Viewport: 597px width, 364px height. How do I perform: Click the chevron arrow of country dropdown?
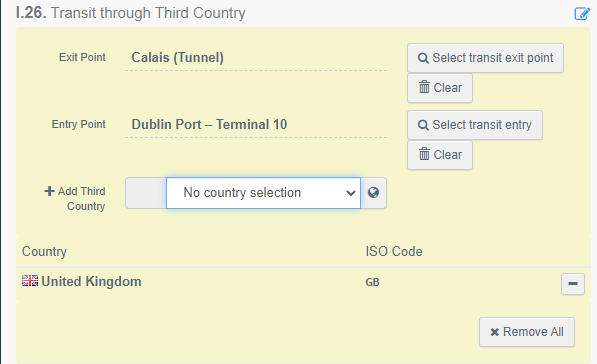tap(351, 193)
